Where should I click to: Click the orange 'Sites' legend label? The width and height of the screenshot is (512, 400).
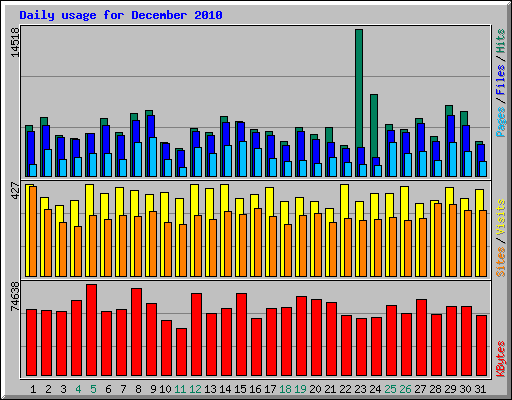click(x=500, y=262)
